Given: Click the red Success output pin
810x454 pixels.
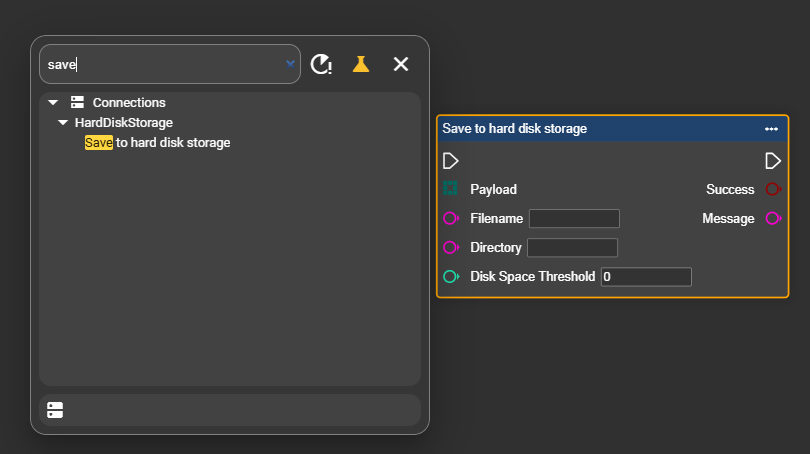Looking at the screenshot, I should point(772,189).
